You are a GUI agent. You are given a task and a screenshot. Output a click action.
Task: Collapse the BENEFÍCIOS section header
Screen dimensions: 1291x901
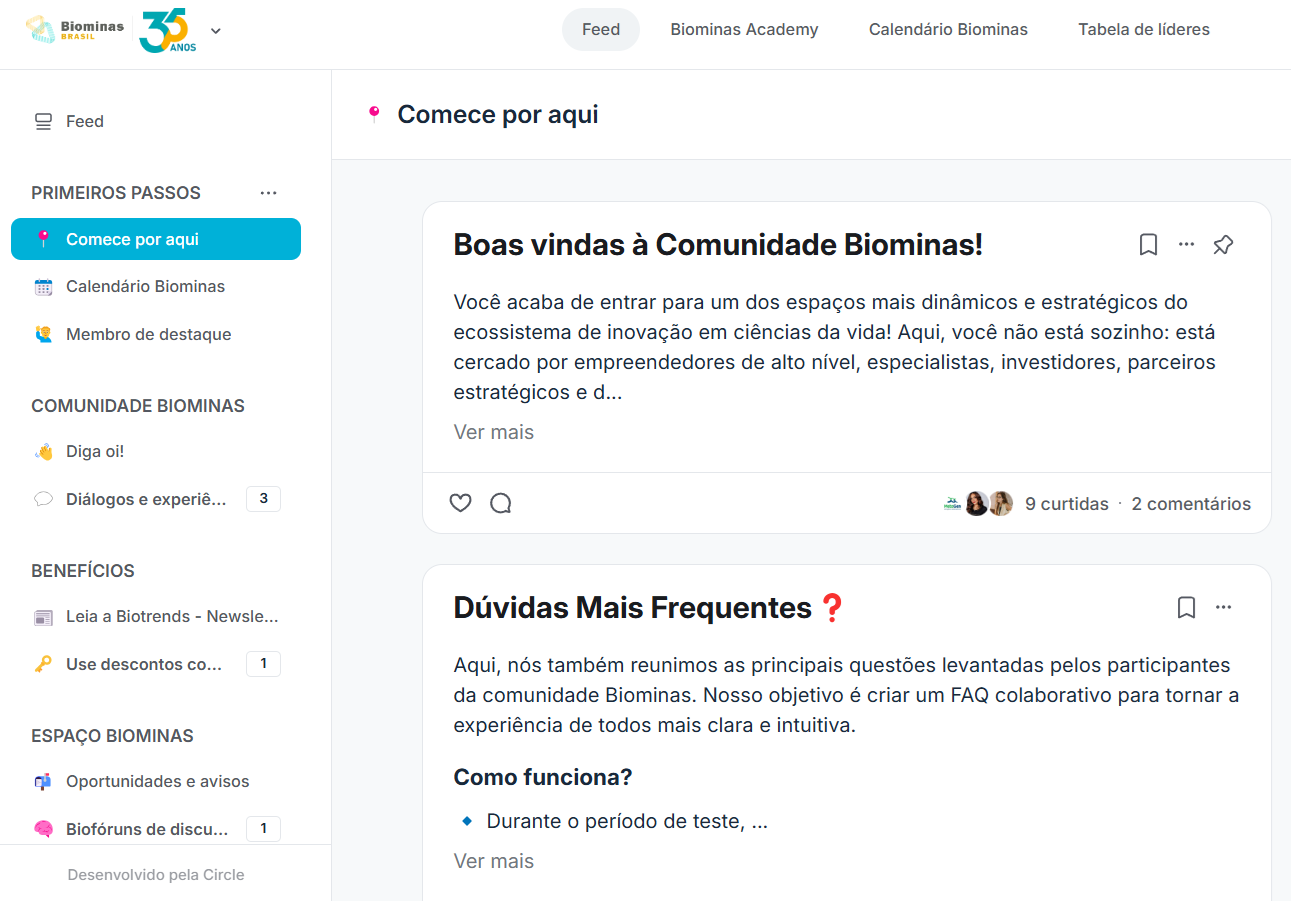(83, 571)
